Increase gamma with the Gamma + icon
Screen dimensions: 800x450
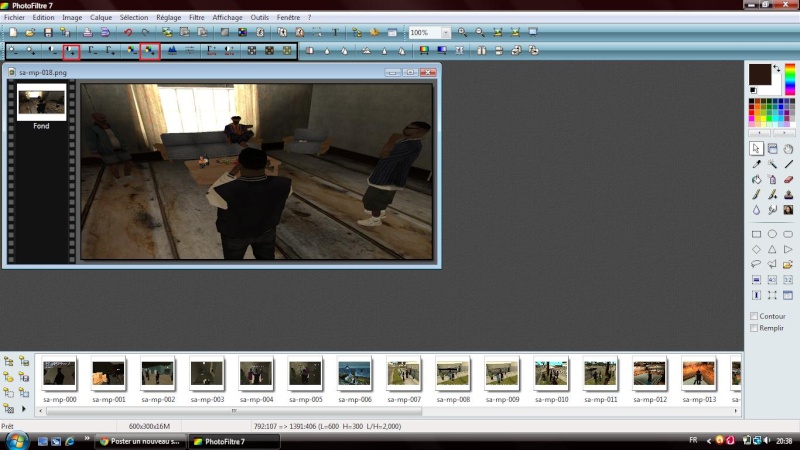click(110, 51)
